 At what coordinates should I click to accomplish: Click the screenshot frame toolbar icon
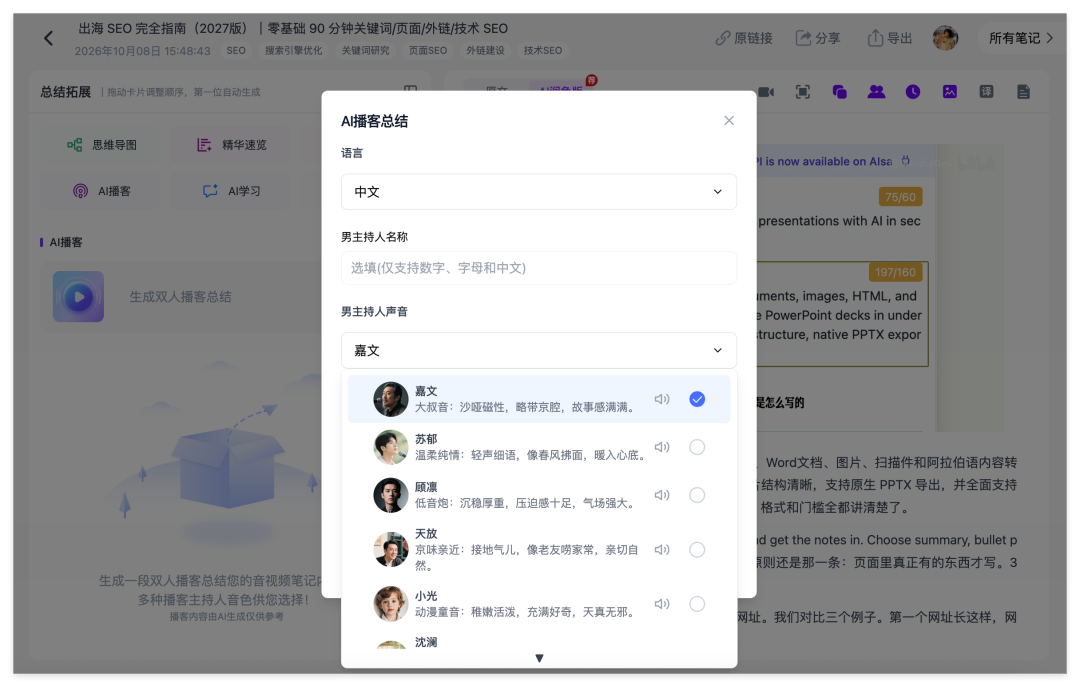(802, 92)
